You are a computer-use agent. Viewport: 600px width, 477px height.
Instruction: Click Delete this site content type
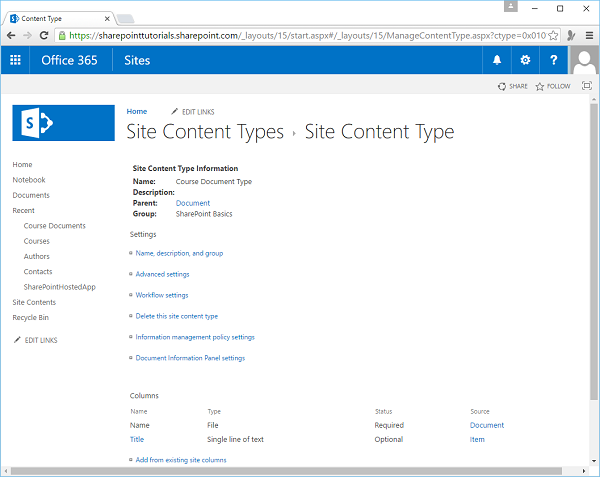176,316
